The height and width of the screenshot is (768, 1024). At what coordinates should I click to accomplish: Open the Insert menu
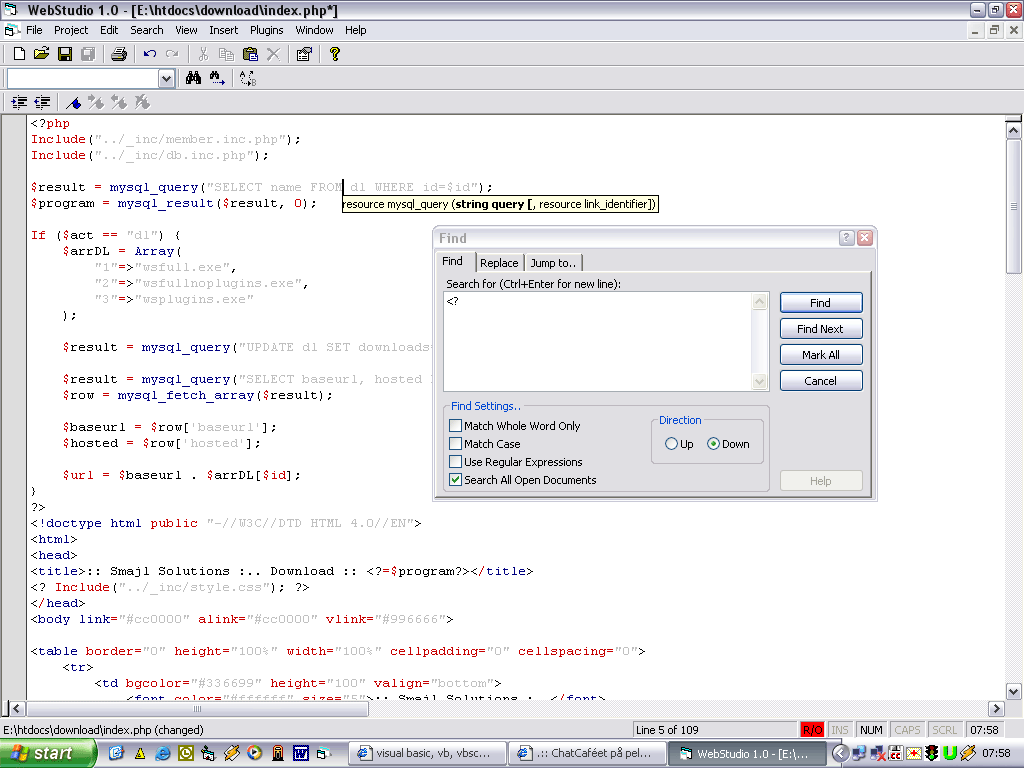223,30
